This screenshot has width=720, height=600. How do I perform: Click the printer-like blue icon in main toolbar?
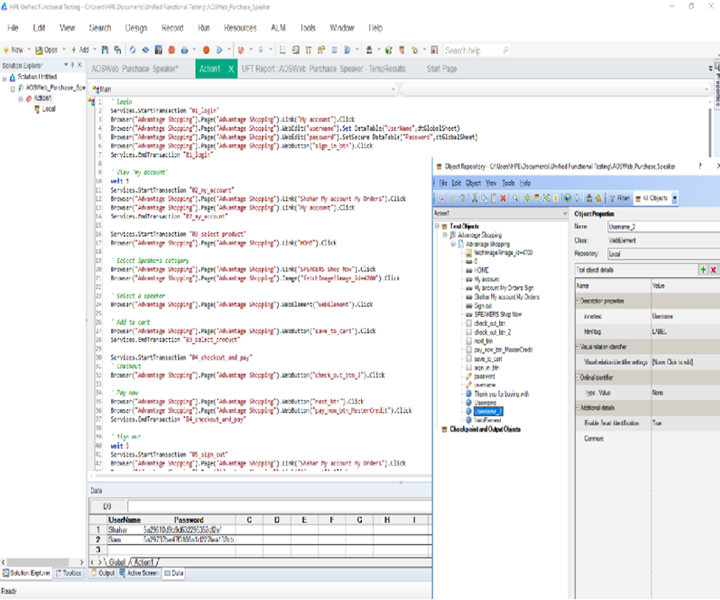[185, 50]
